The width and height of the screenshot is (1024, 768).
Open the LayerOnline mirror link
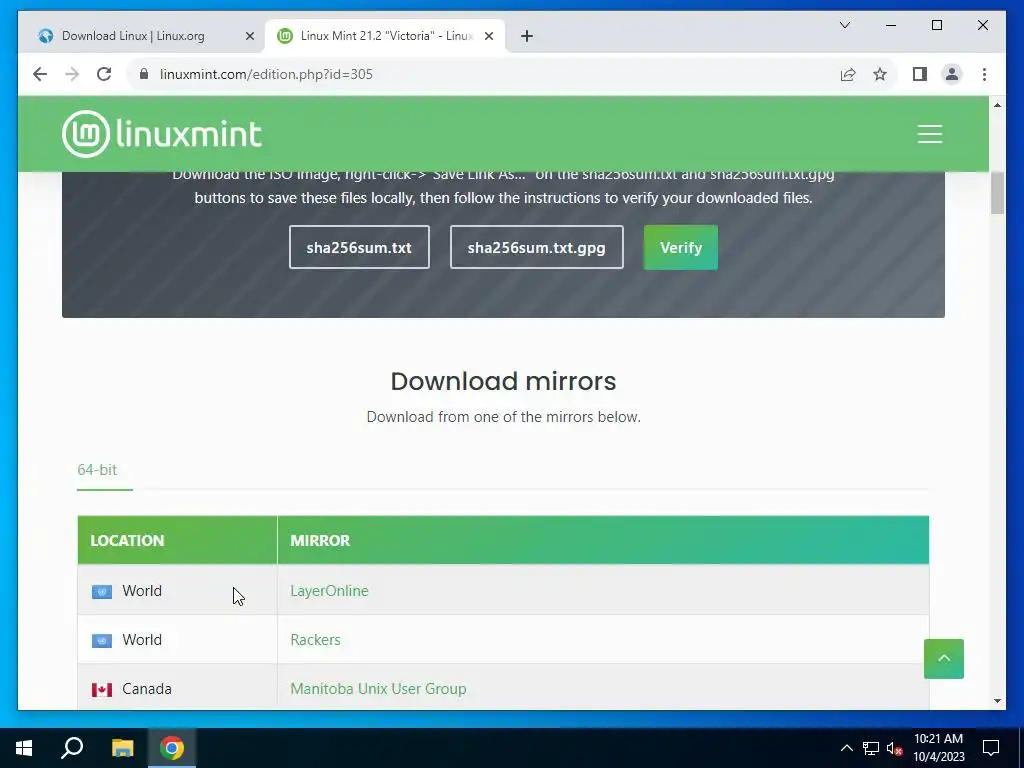[x=329, y=590]
